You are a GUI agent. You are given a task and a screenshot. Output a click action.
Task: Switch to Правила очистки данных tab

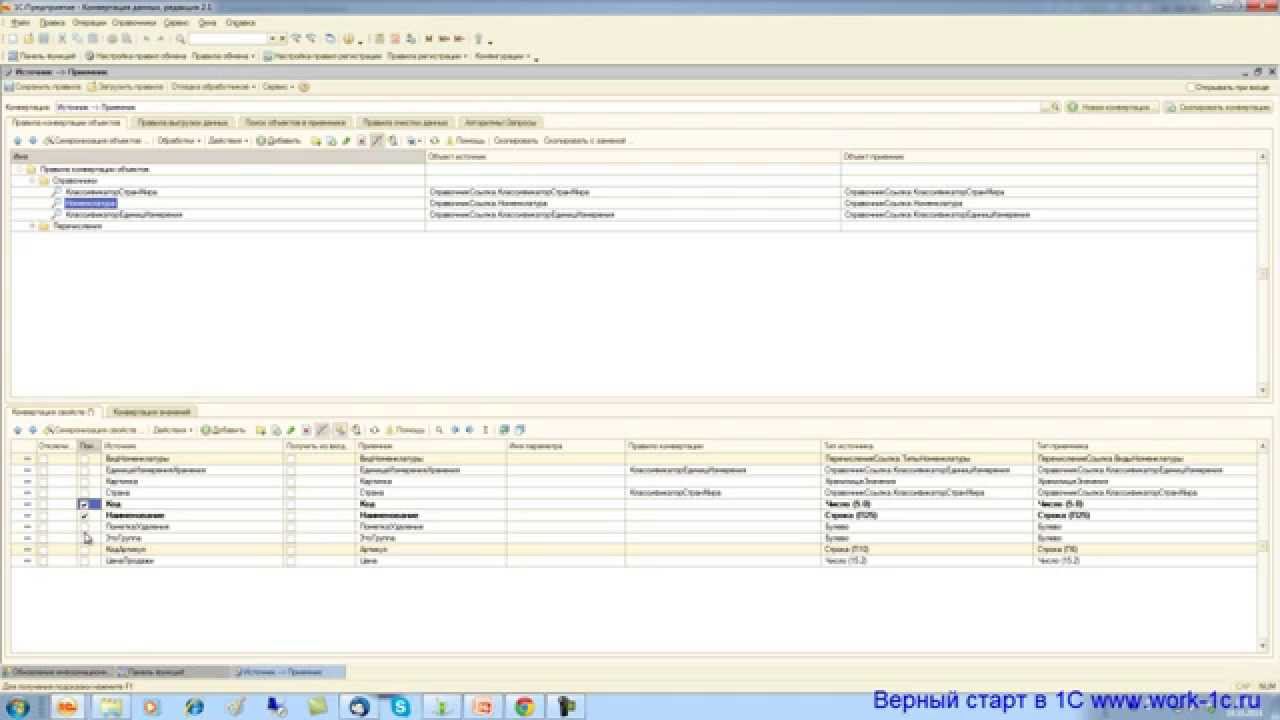pyautogui.click(x=405, y=122)
